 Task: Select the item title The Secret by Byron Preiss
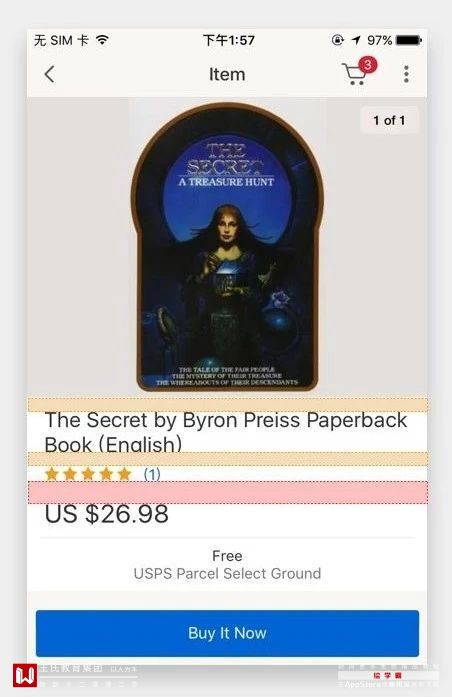[x=226, y=432]
